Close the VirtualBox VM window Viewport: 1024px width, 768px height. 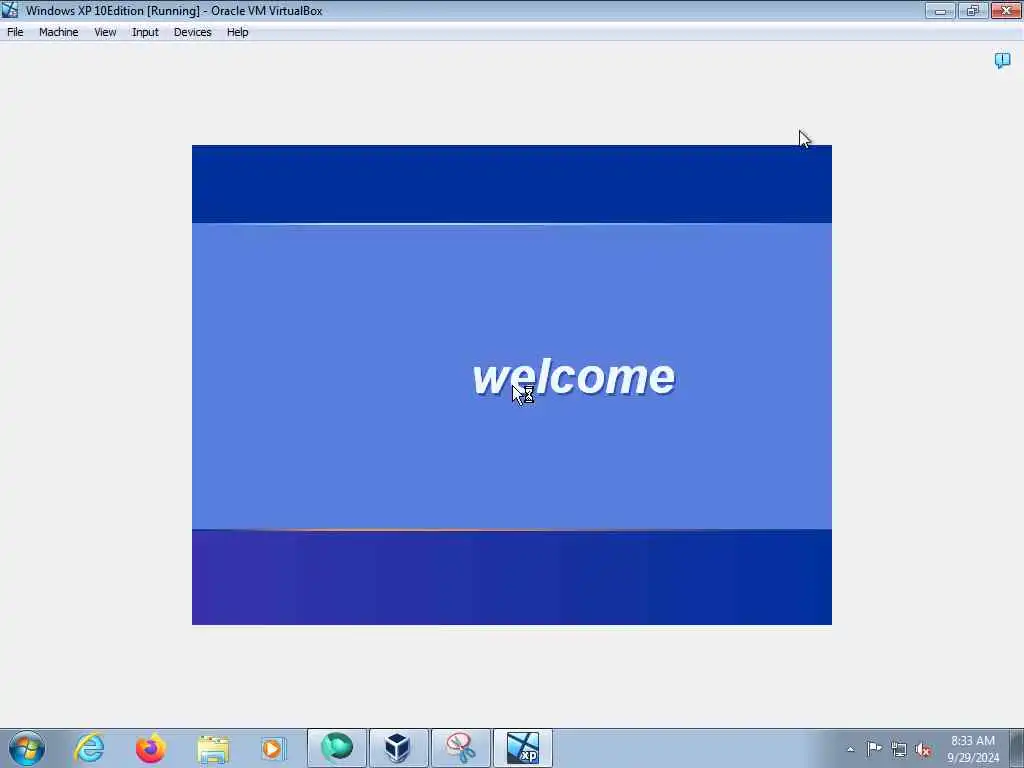(x=1006, y=10)
